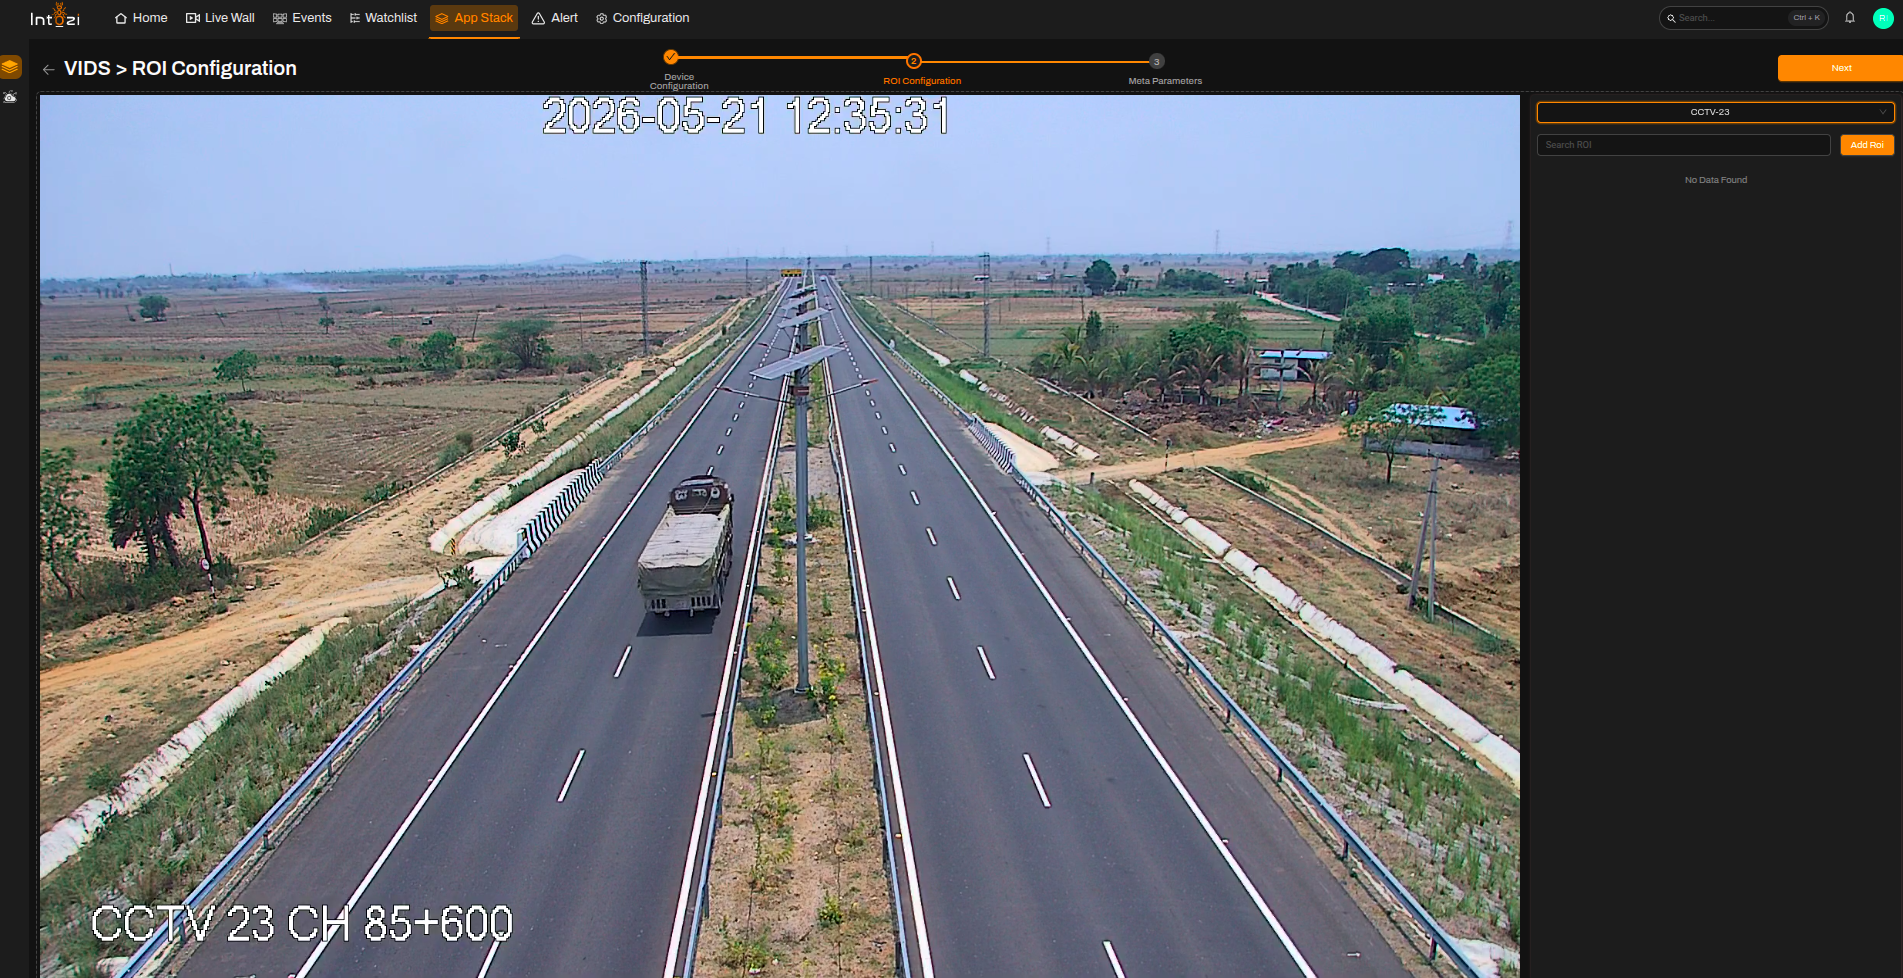Viewport: 1903px width, 978px height.
Task: Switch to the Live Wall page
Action: click(220, 18)
